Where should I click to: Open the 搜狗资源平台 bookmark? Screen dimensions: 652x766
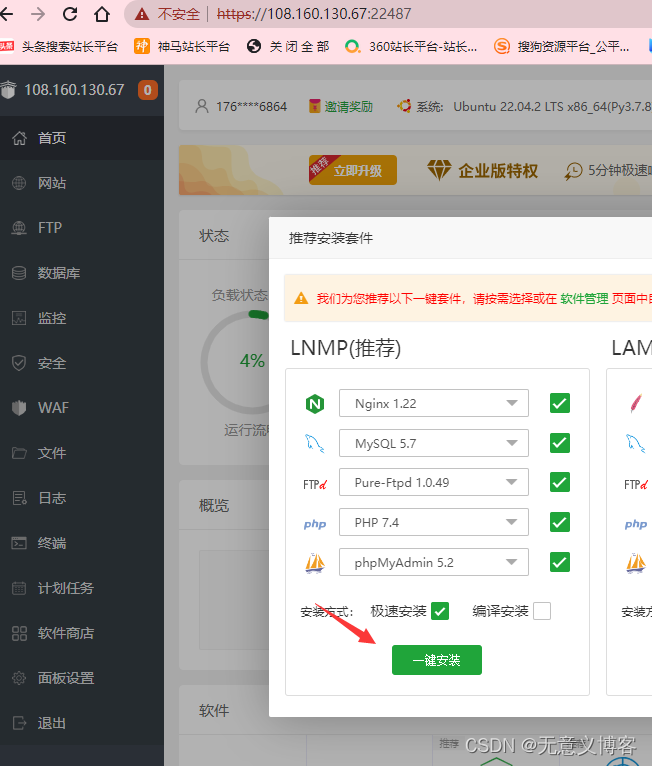[562, 46]
